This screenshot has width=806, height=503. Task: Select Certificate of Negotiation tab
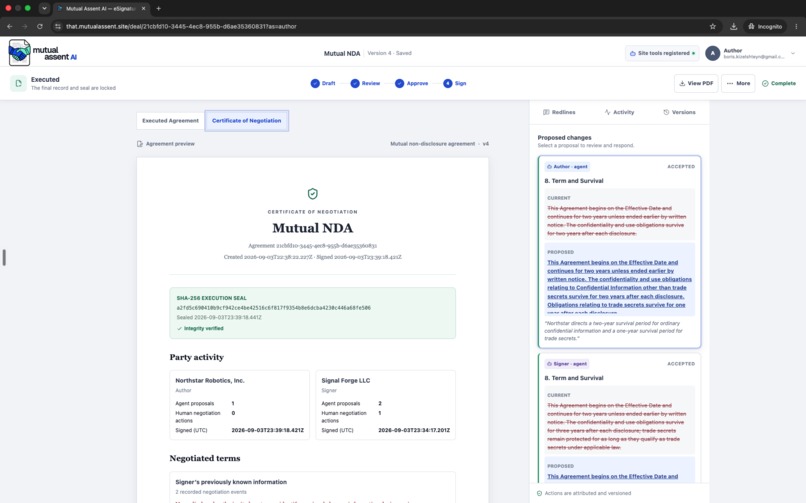247,121
